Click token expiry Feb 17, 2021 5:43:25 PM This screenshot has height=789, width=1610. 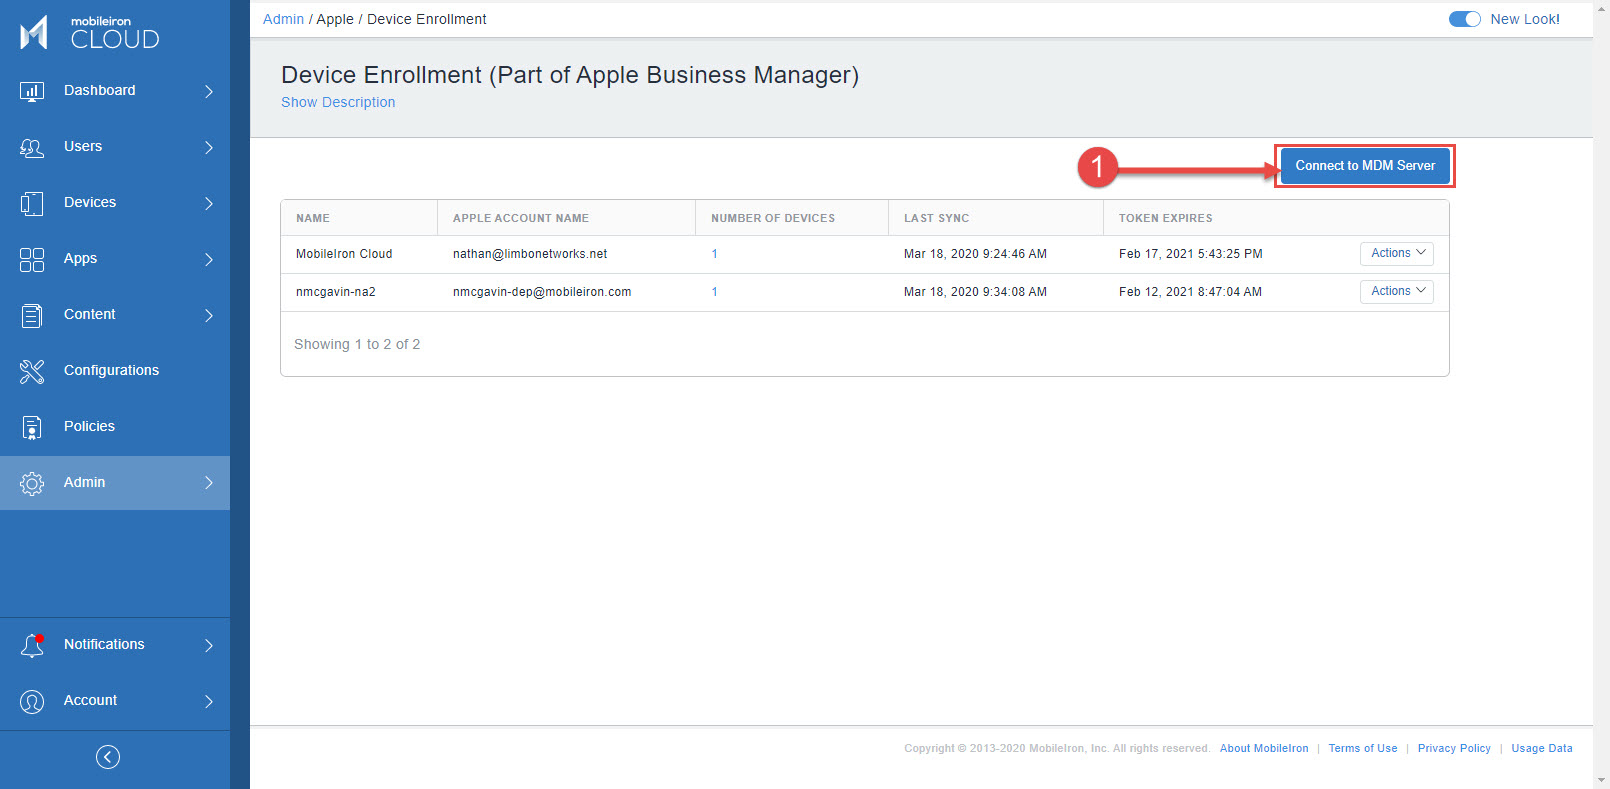pos(1191,254)
